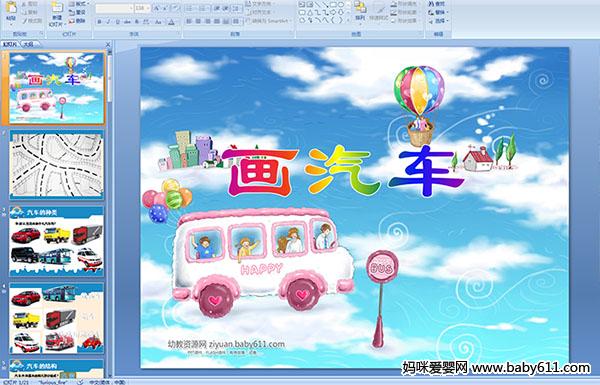Select the oval shape in shapes gallery
The image size is (600, 385).
[340, 5]
